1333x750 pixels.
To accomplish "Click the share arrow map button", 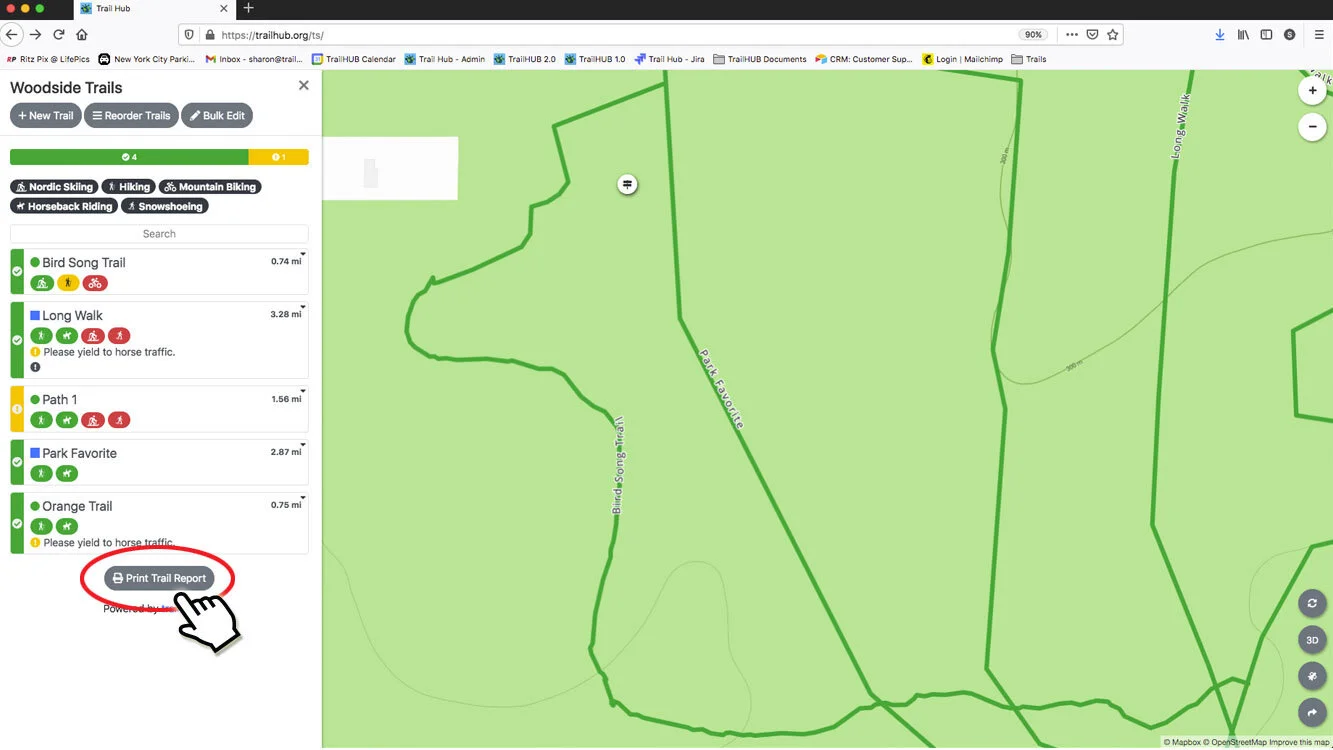I will tap(1312, 712).
